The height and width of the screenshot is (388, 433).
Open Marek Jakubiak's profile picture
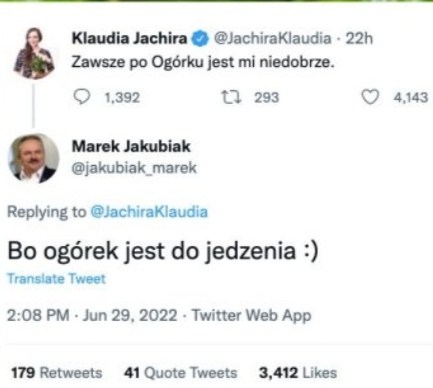click(x=33, y=158)
